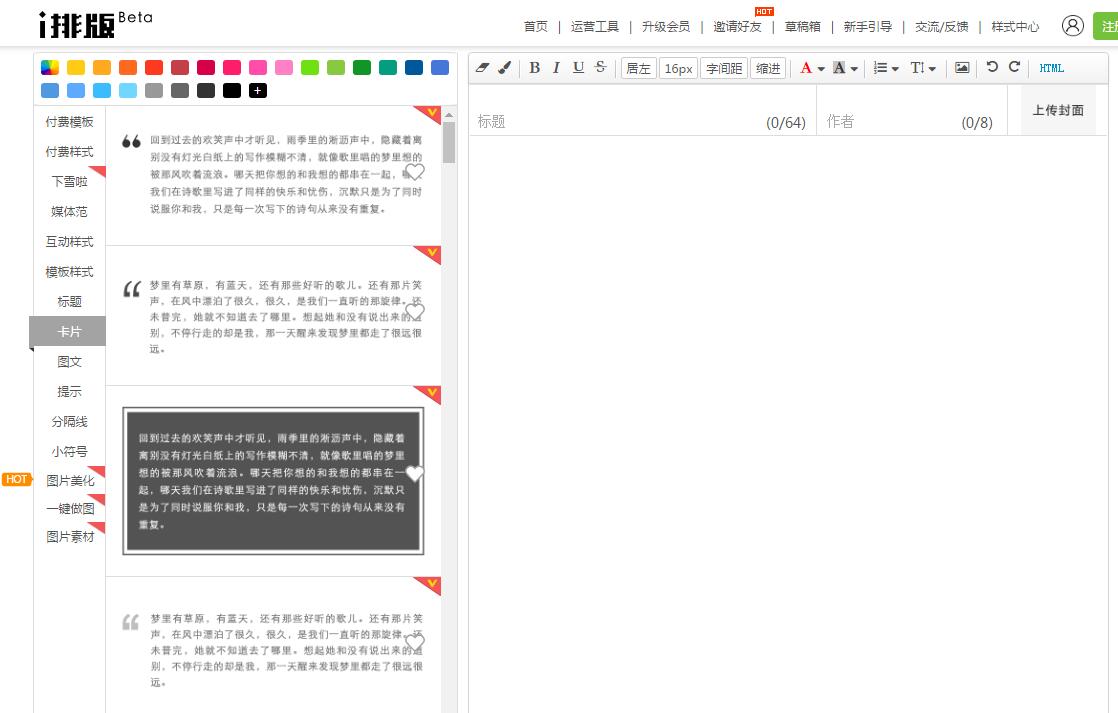
Task: Pick the black color swatch
Action: click(x=232, y=91)
